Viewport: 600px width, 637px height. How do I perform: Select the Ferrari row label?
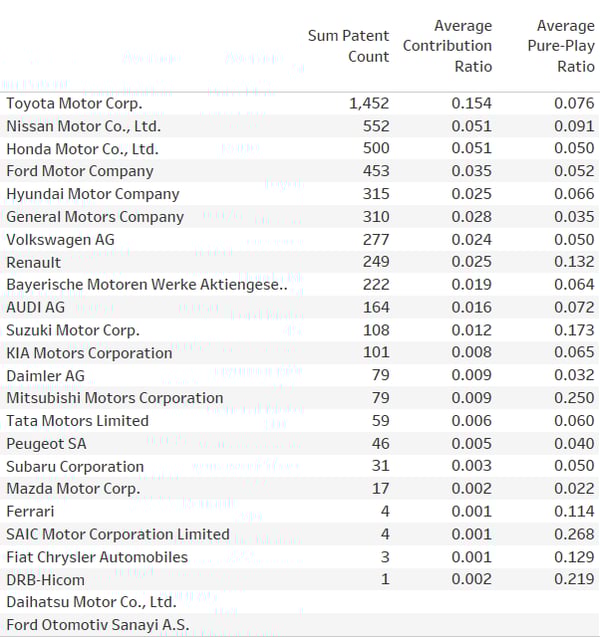pos(30,511)
